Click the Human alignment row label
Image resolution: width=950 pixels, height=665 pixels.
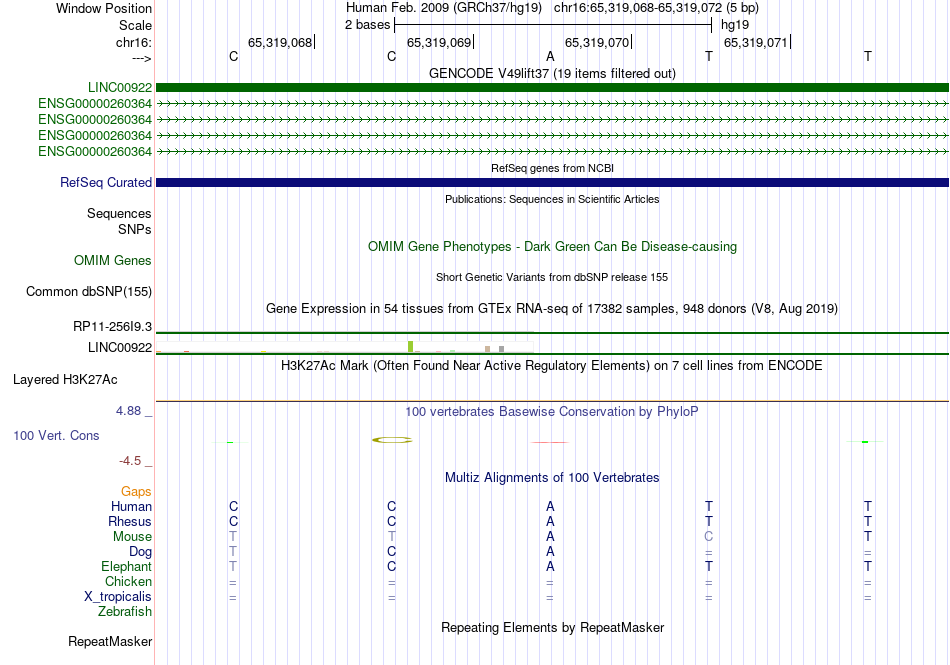(131, 506)
